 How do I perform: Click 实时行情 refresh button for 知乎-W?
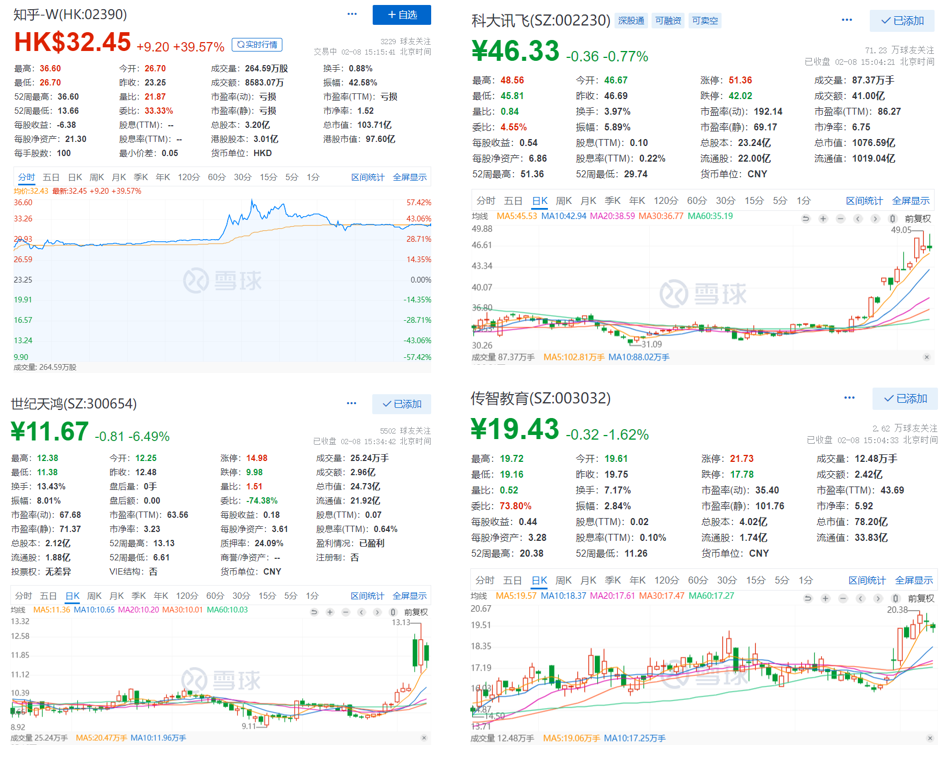(x=256, y=45)
